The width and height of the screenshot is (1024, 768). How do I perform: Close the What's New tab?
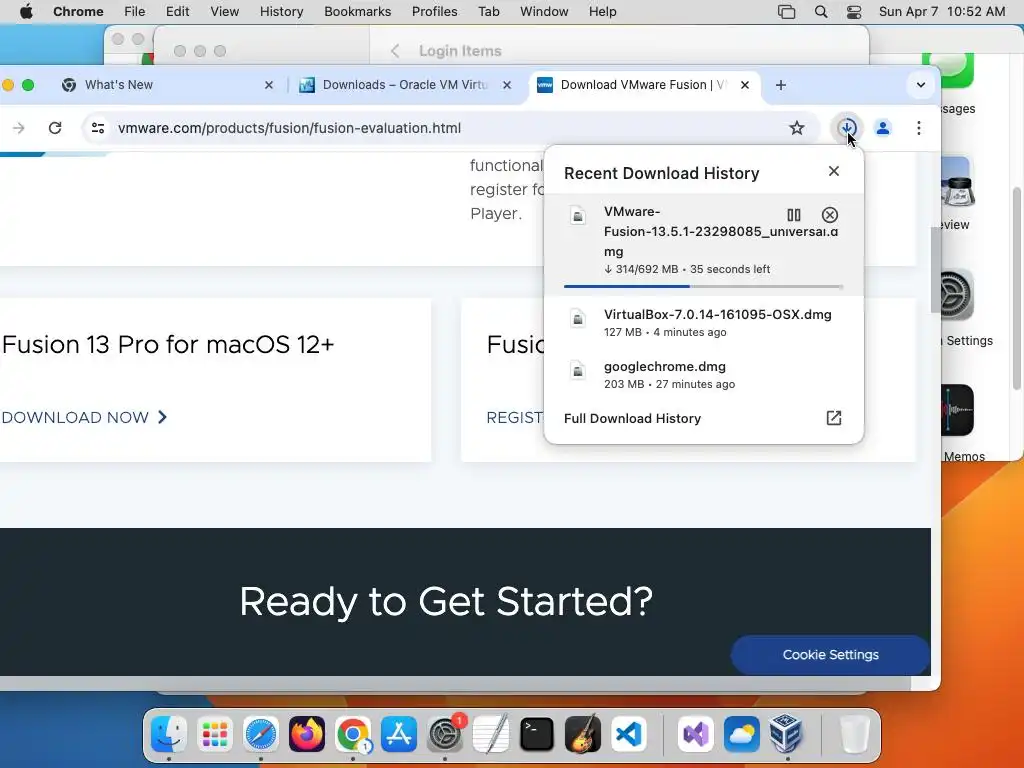(x=268, y=85)
